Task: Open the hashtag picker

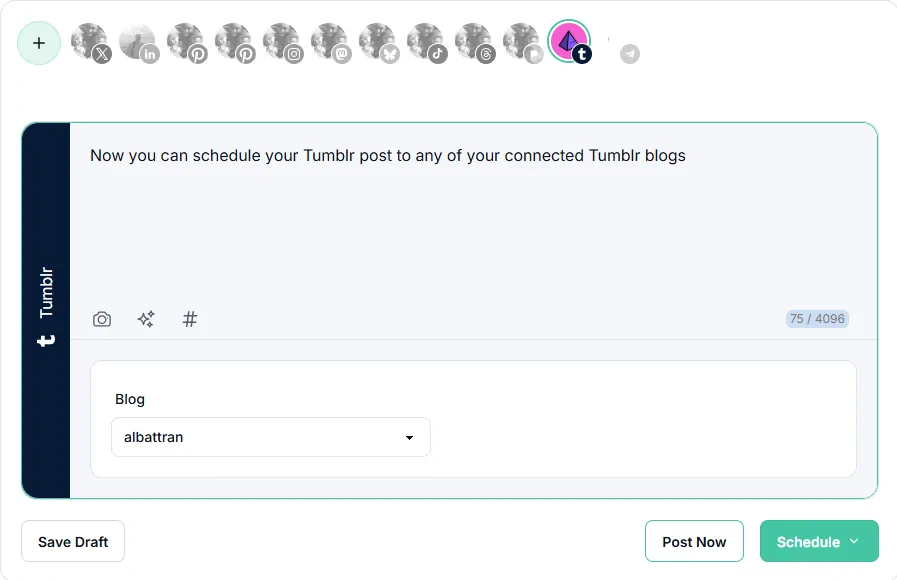Action: coord(189,319)
